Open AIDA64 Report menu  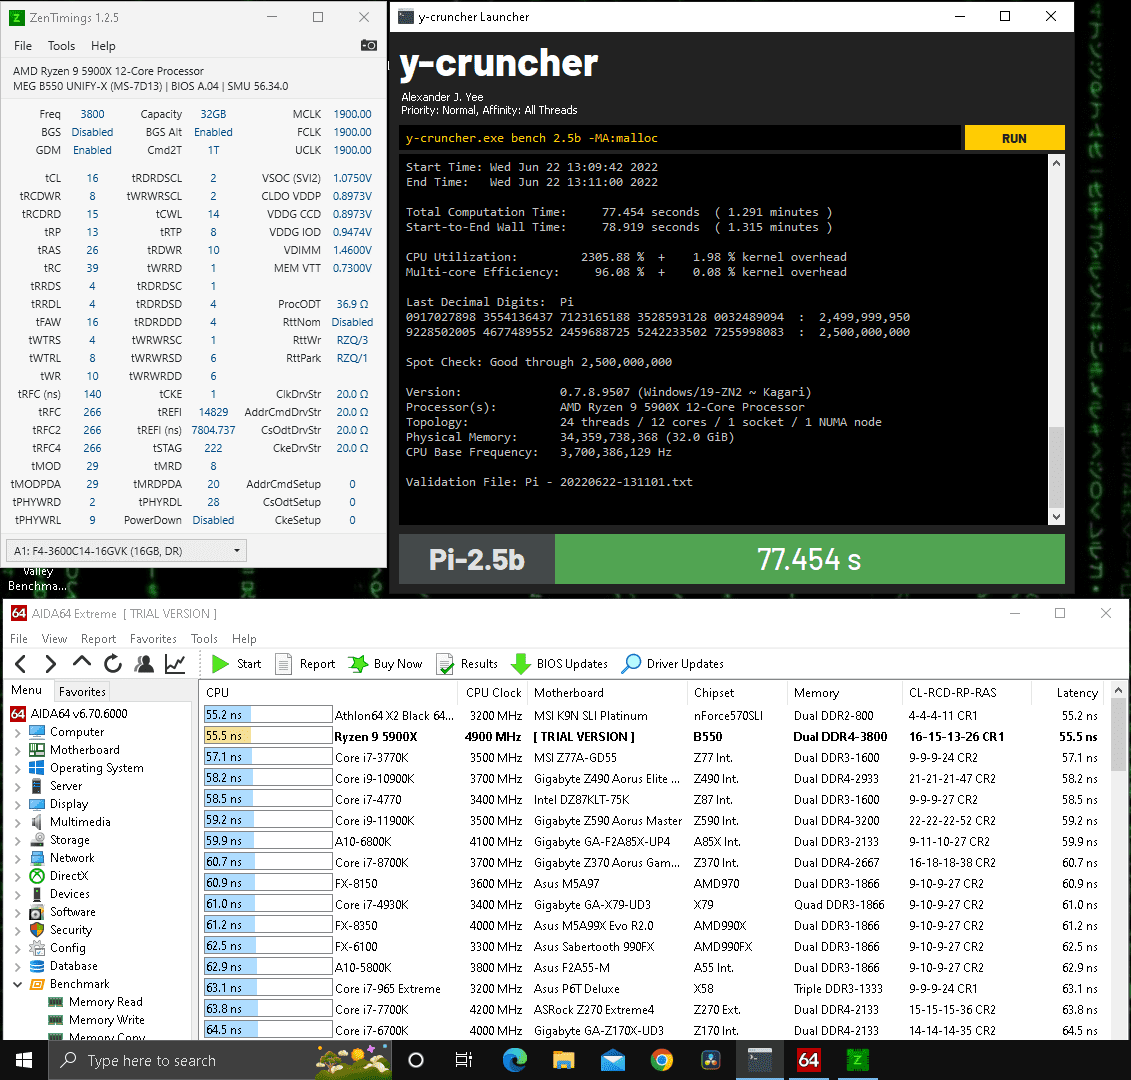pos(98,638)
